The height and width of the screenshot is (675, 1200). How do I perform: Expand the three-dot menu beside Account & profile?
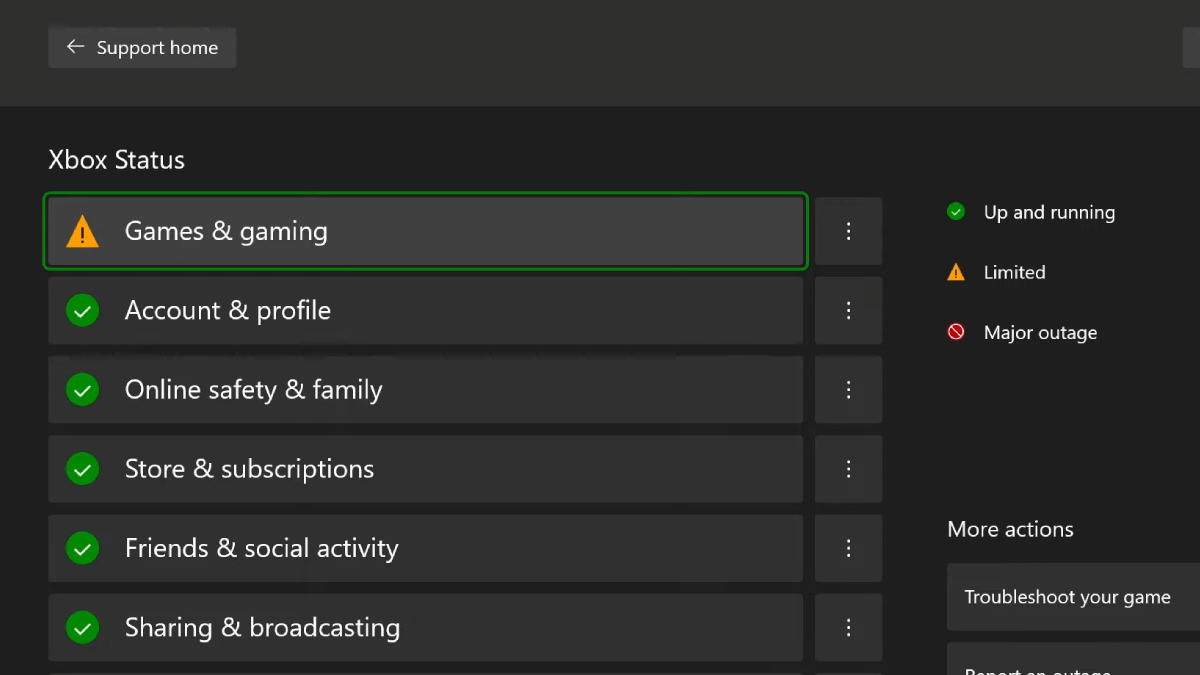[x=848, y=310]
